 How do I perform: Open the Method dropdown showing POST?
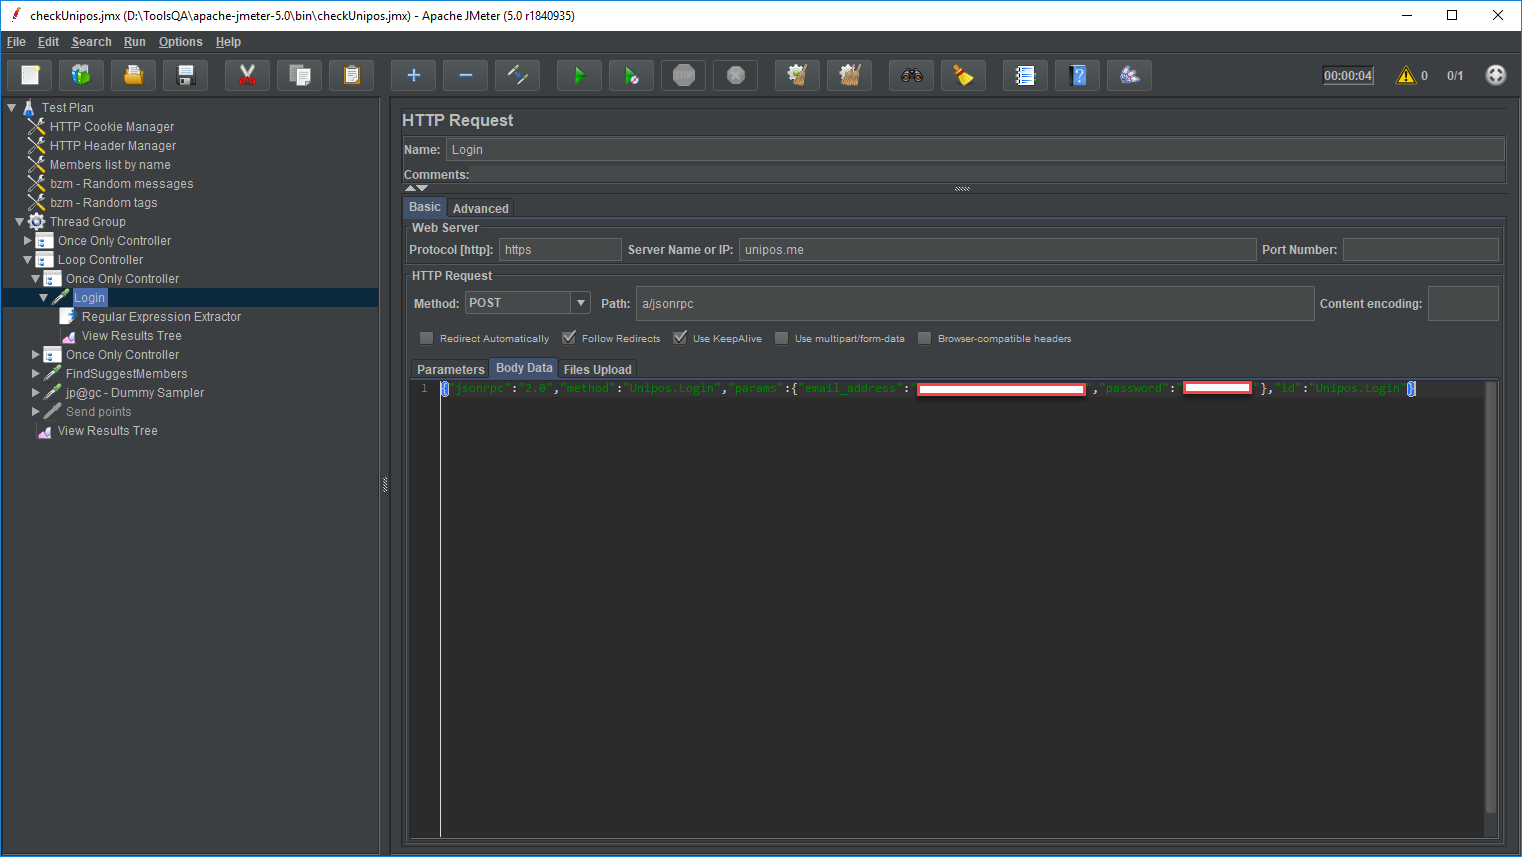pos(580,303)
